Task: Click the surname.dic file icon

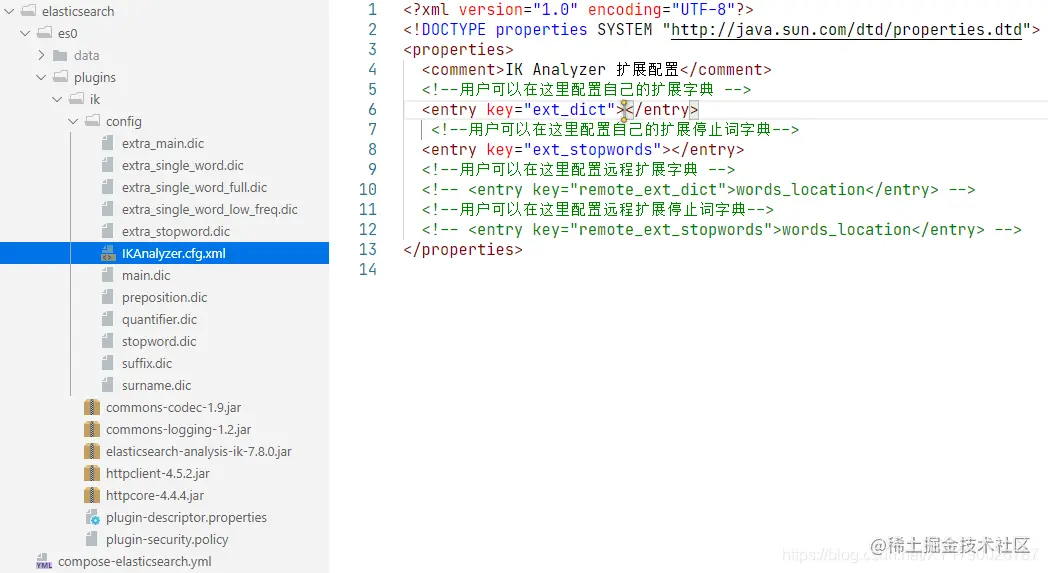Action: (x=108, y=386)
